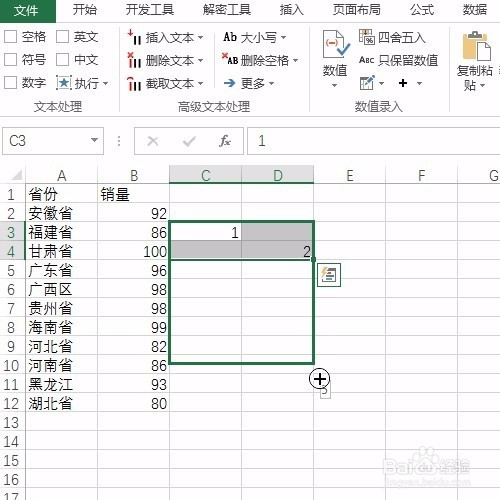Switch to the 开始 (Home) tab

[85, 10]
